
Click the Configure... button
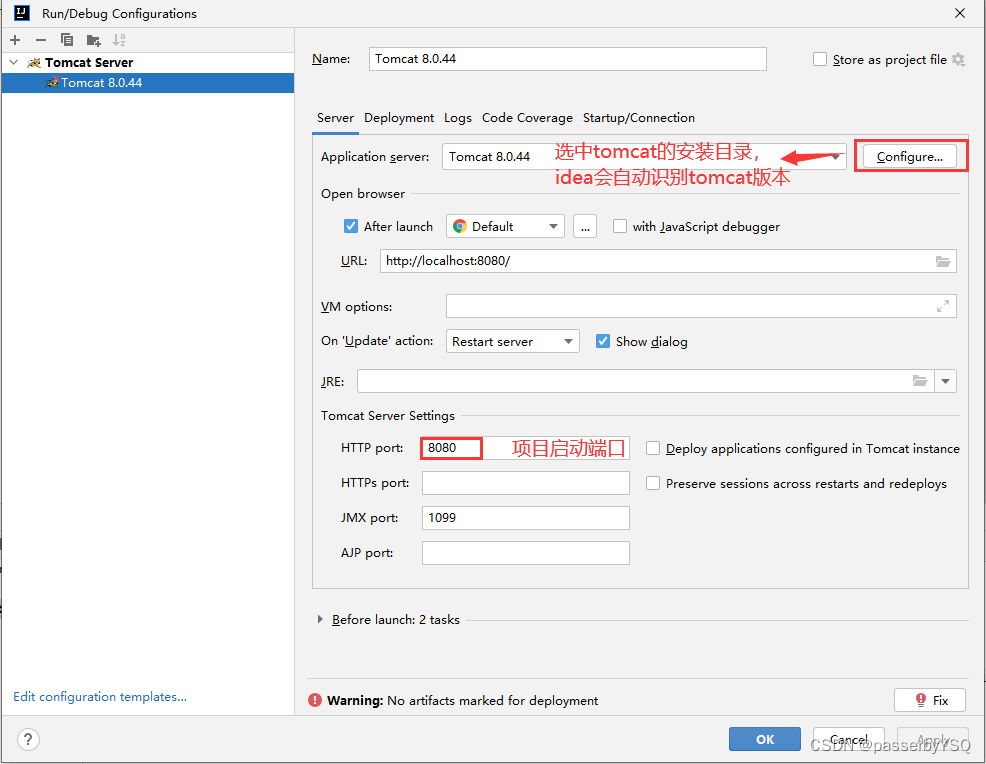909,157
